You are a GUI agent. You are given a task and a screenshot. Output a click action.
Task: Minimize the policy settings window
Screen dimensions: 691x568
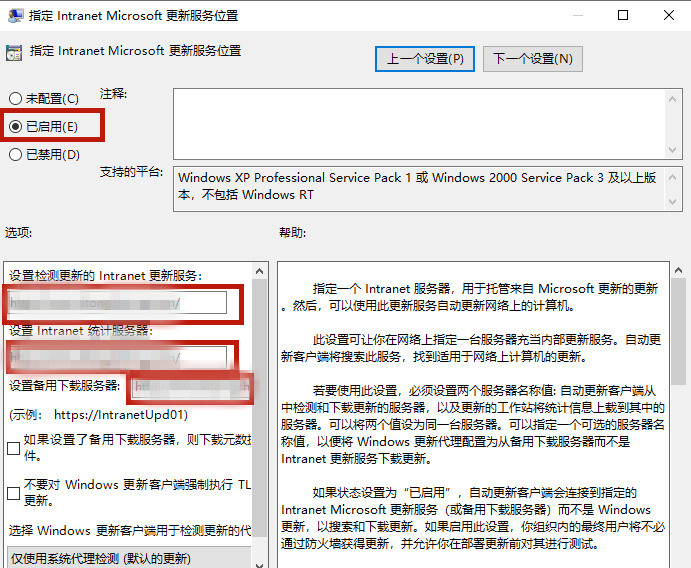[x=578, y=15]
